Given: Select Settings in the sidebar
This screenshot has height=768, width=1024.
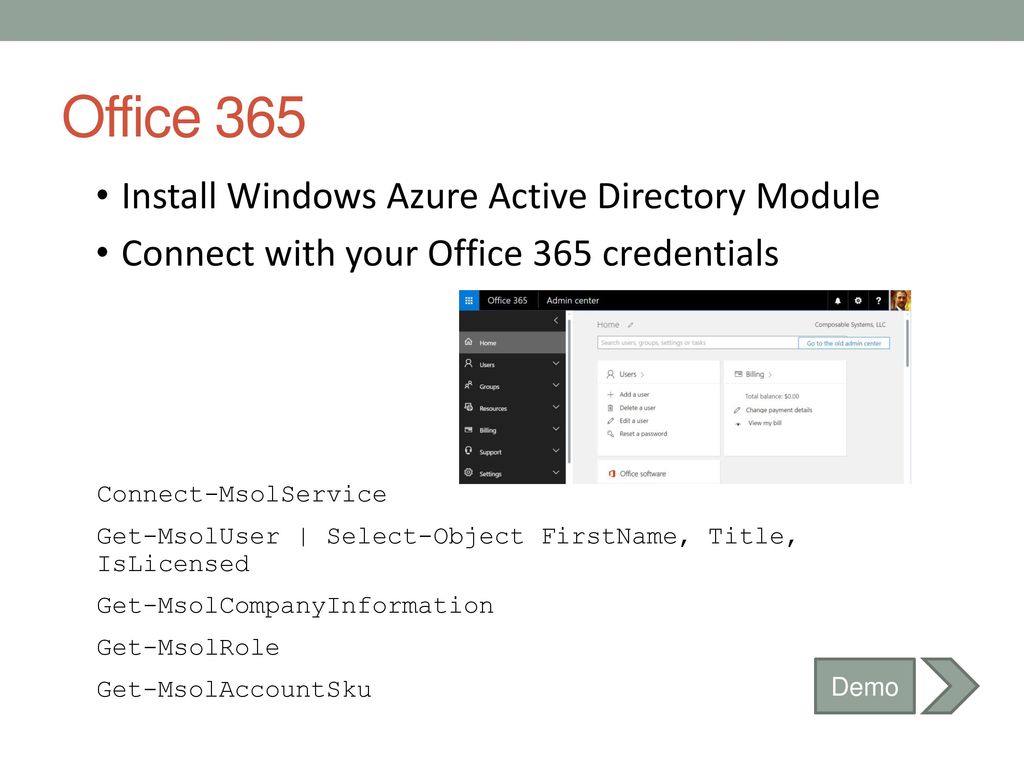Looking at the screenshot, I should pyautogui.click(x=513, y=473).
